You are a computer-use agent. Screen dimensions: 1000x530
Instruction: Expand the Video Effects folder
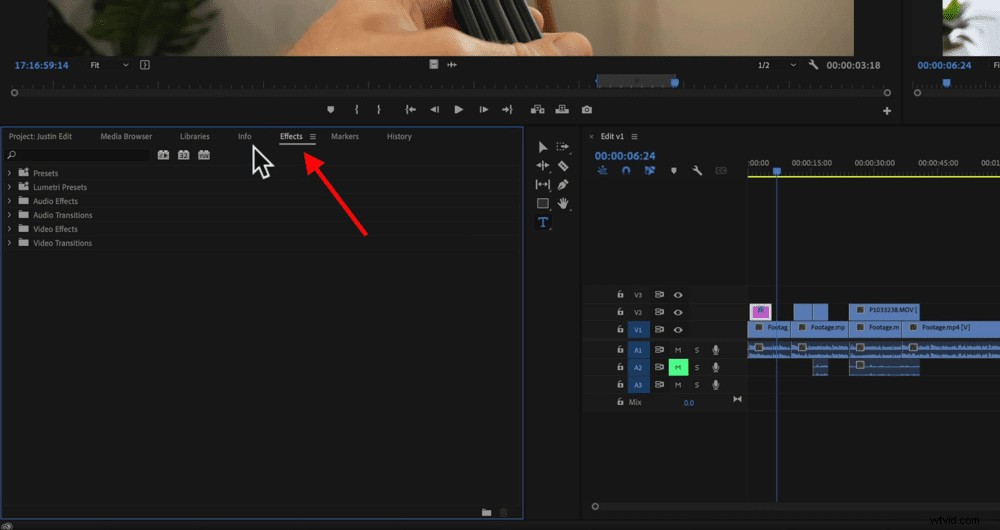click(x=9, y=229)
